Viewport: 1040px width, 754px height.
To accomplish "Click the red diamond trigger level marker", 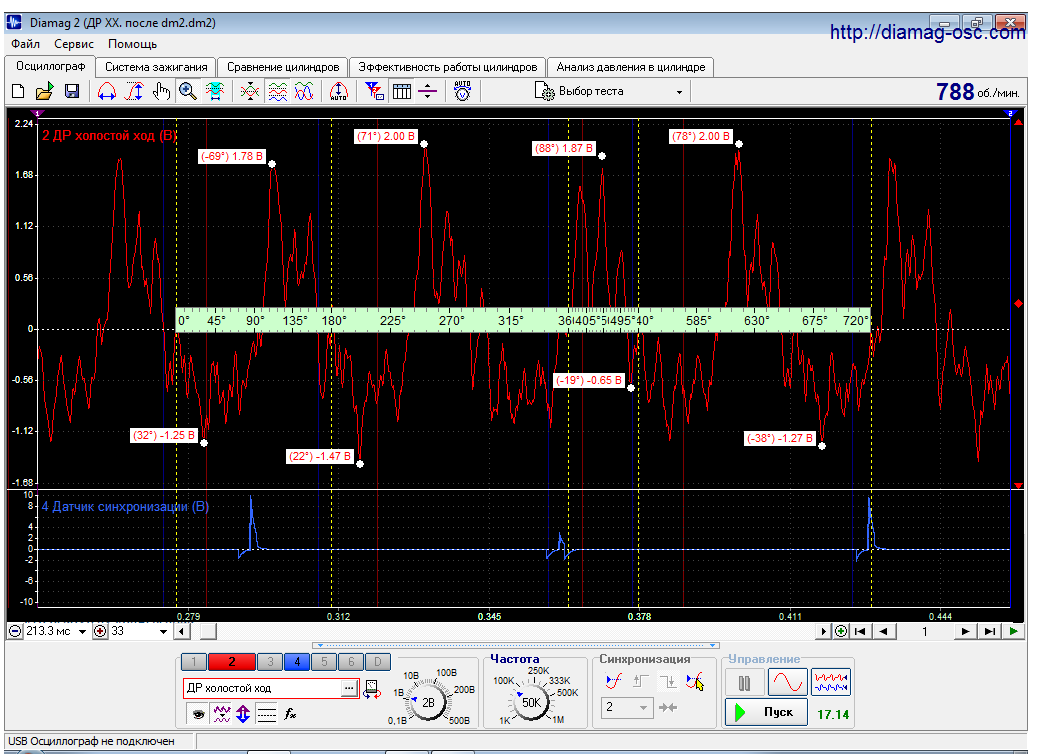I will pyautogui.click(x=1019, y=304).
